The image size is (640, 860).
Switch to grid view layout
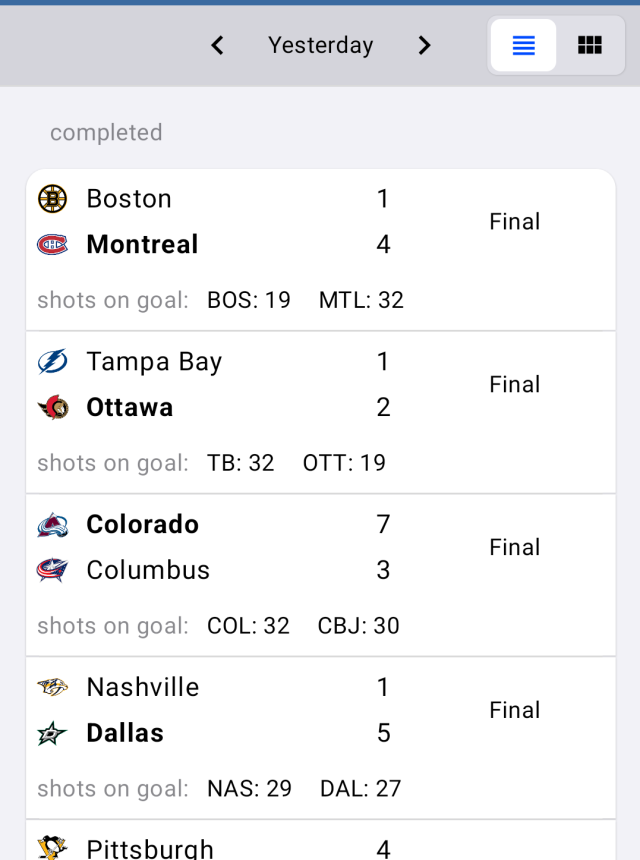click(x=590, y=46)
